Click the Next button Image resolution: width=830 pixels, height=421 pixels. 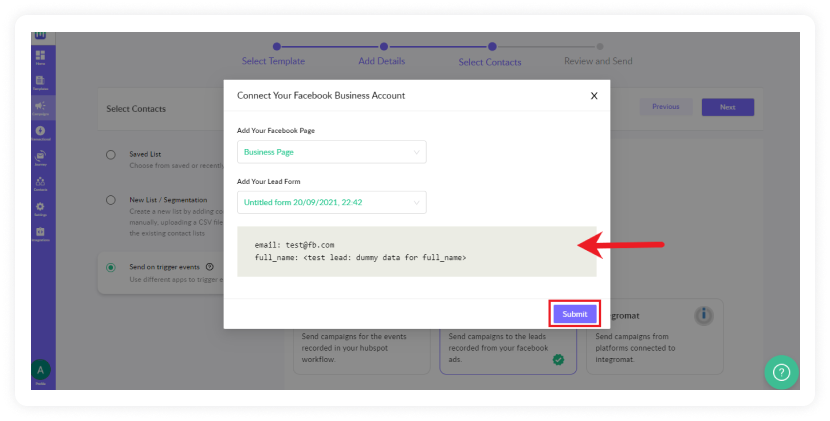tap(728, 107)
